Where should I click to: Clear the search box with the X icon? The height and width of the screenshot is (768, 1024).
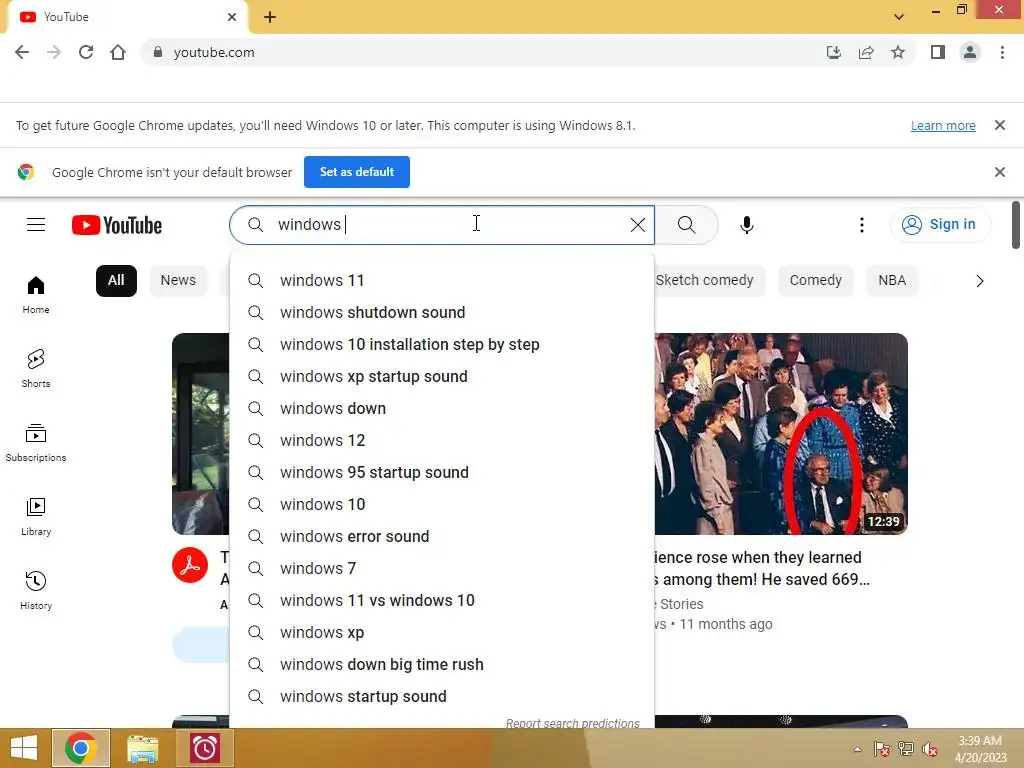[637, 225]
